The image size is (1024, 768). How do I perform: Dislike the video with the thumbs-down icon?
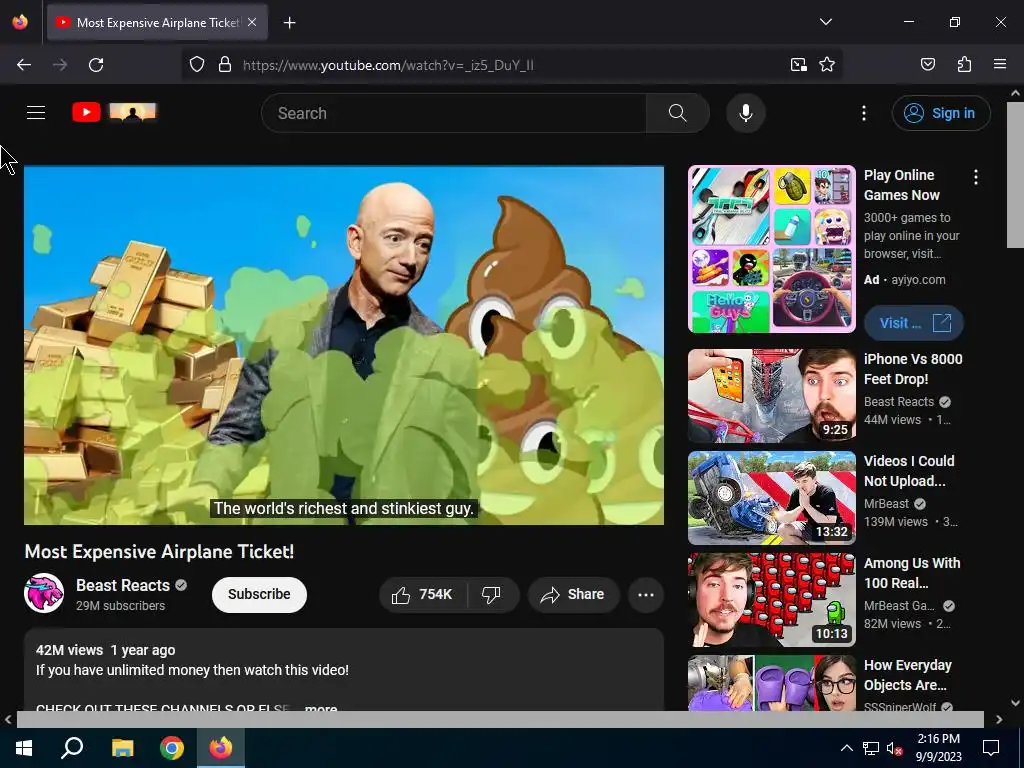coord(491,594)
